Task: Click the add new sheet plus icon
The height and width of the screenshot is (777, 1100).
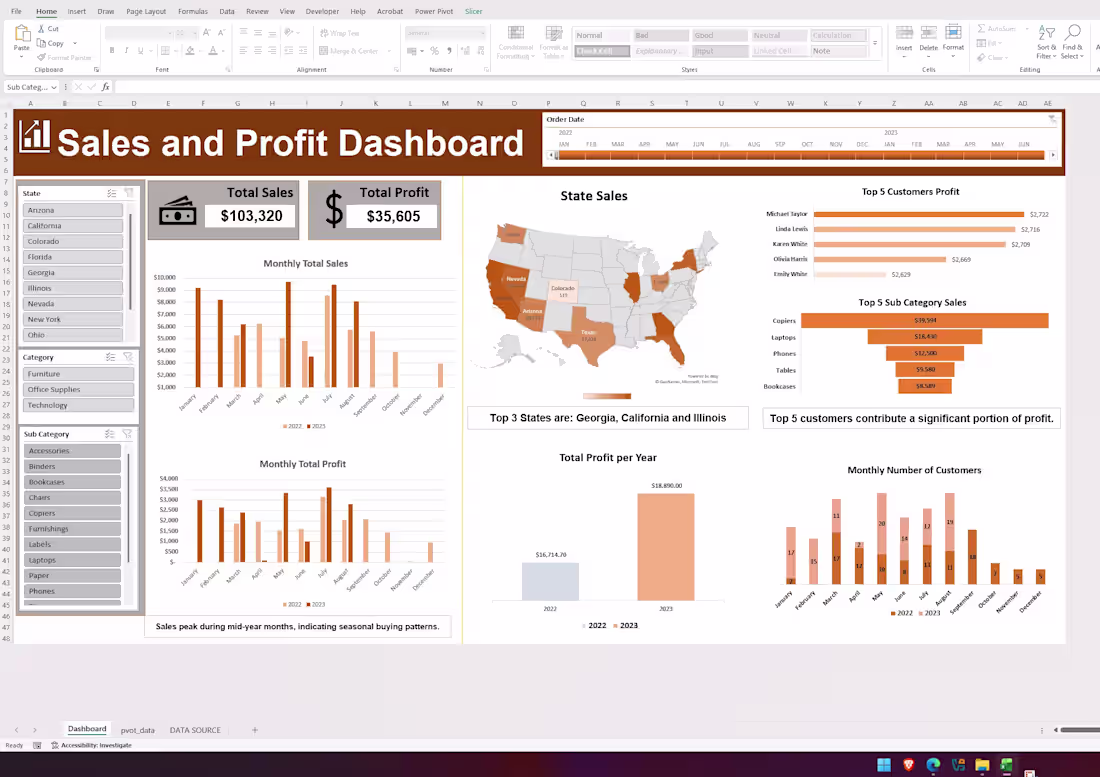Action: pyautogui.click(x=255, y=730)
